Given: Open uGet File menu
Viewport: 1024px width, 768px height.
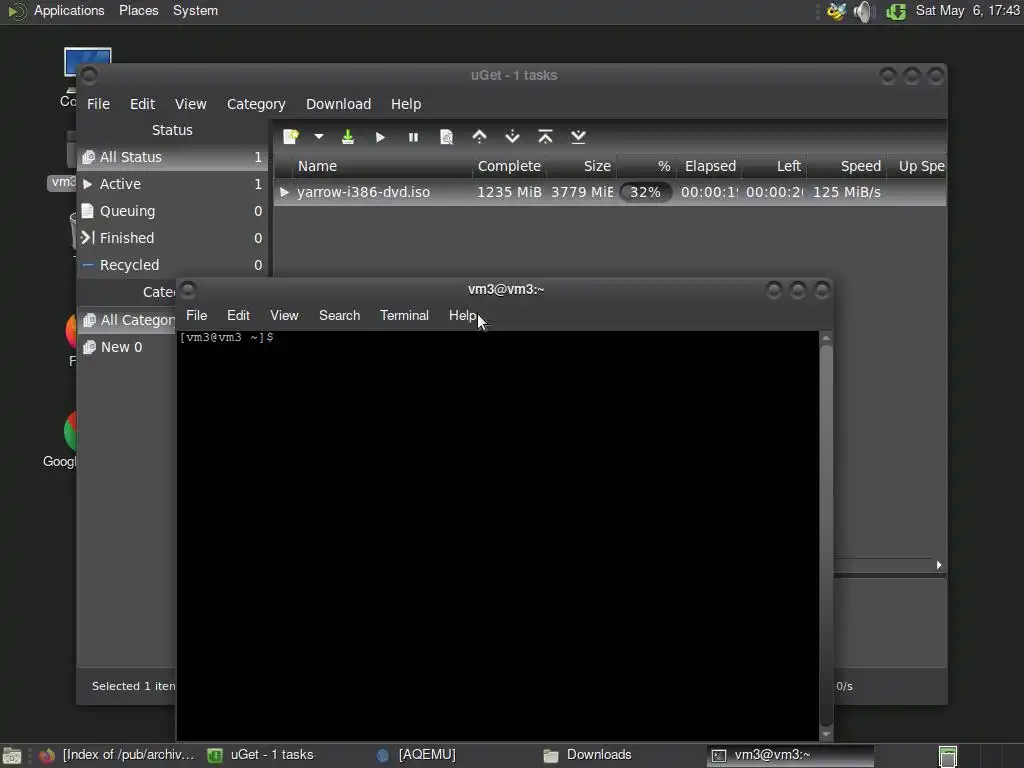Looking at the screenshot, I should [99, 104].
